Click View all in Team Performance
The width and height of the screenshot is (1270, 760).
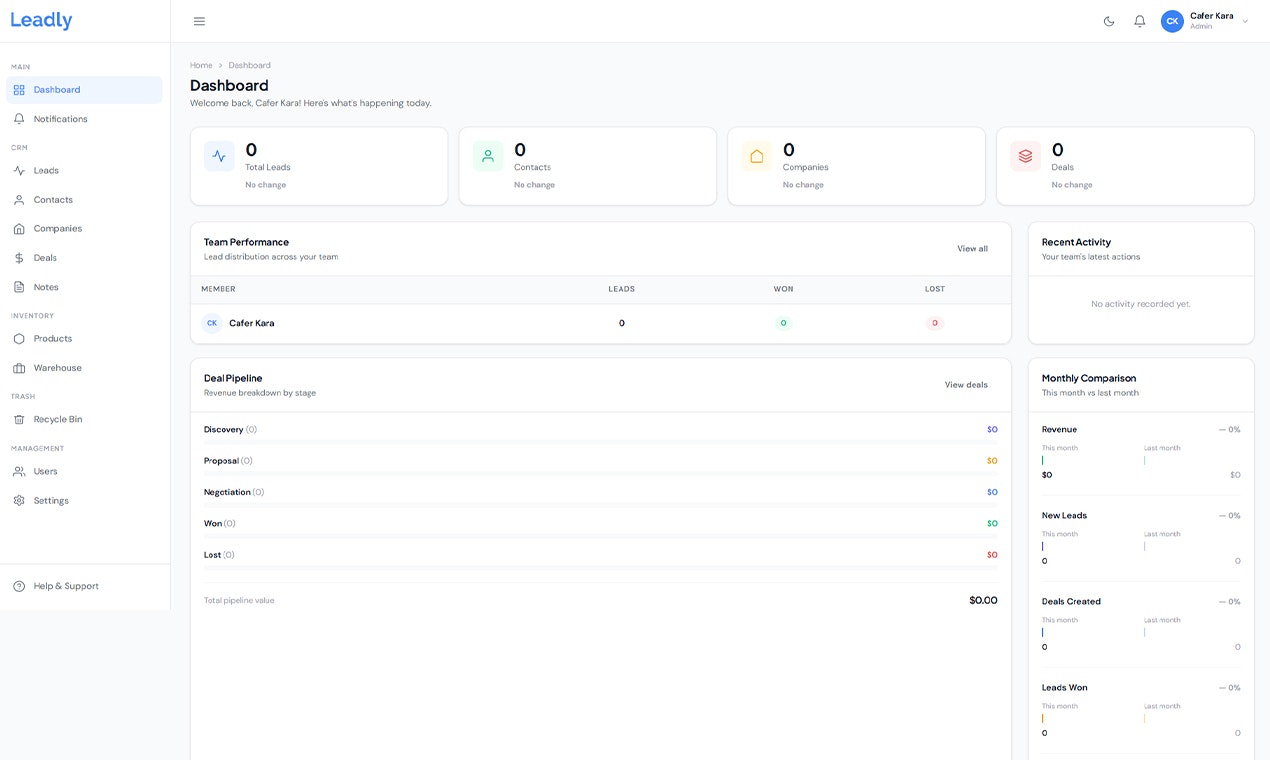(972, 249)
